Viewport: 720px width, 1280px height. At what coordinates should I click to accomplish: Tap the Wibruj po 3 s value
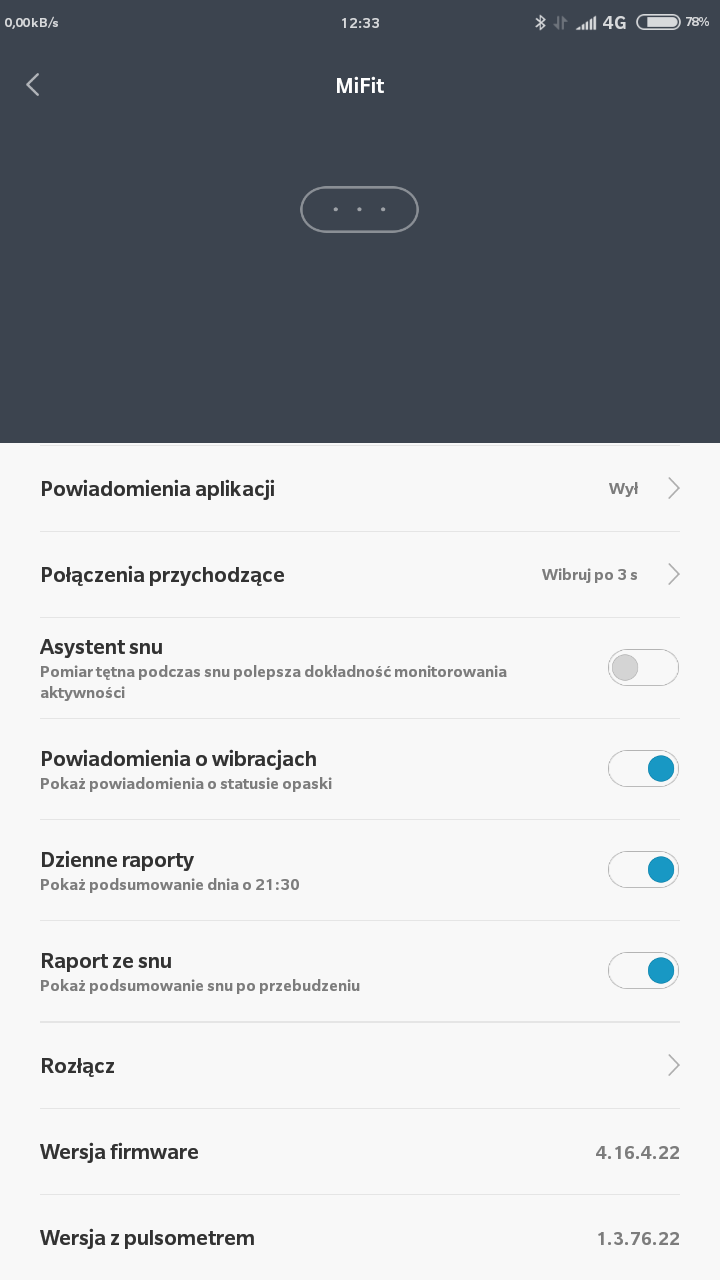coord(589,574)
